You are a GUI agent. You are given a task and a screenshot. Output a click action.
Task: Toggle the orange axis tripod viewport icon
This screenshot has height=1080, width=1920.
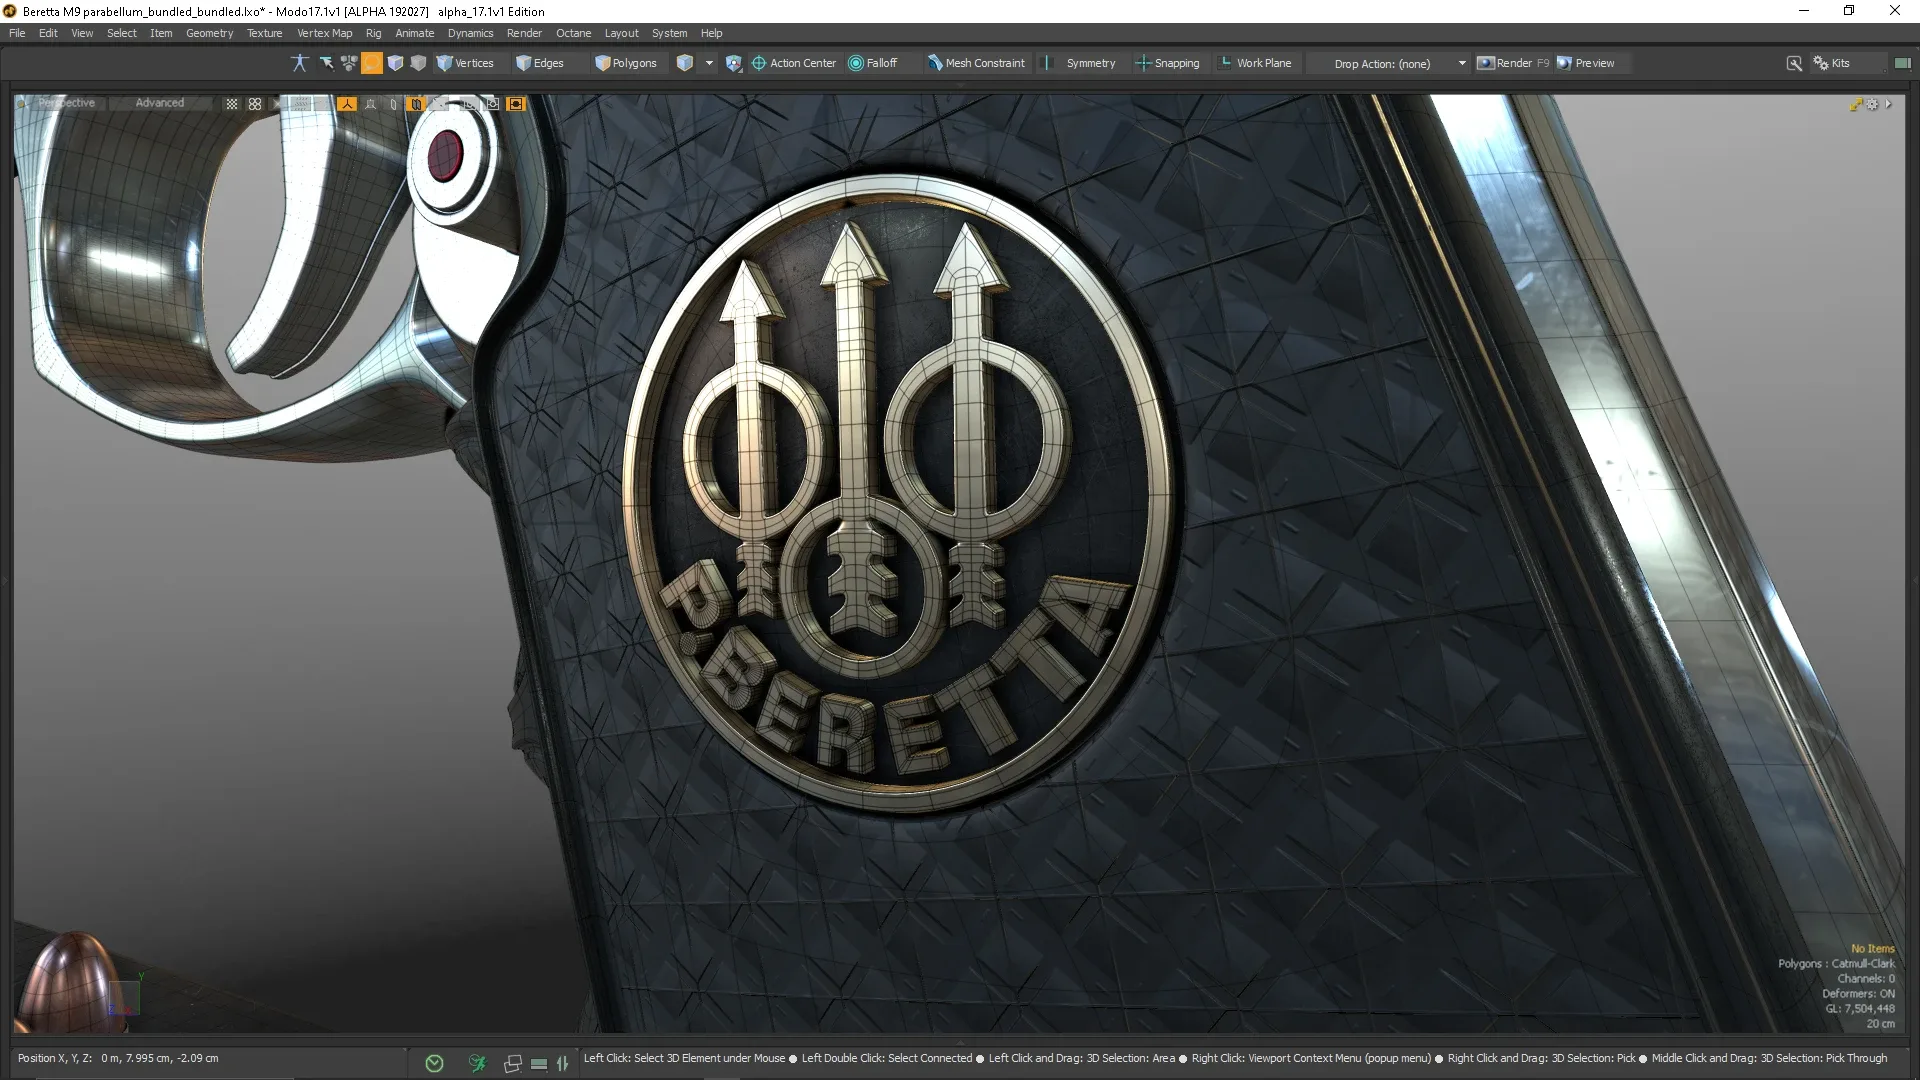347,104
